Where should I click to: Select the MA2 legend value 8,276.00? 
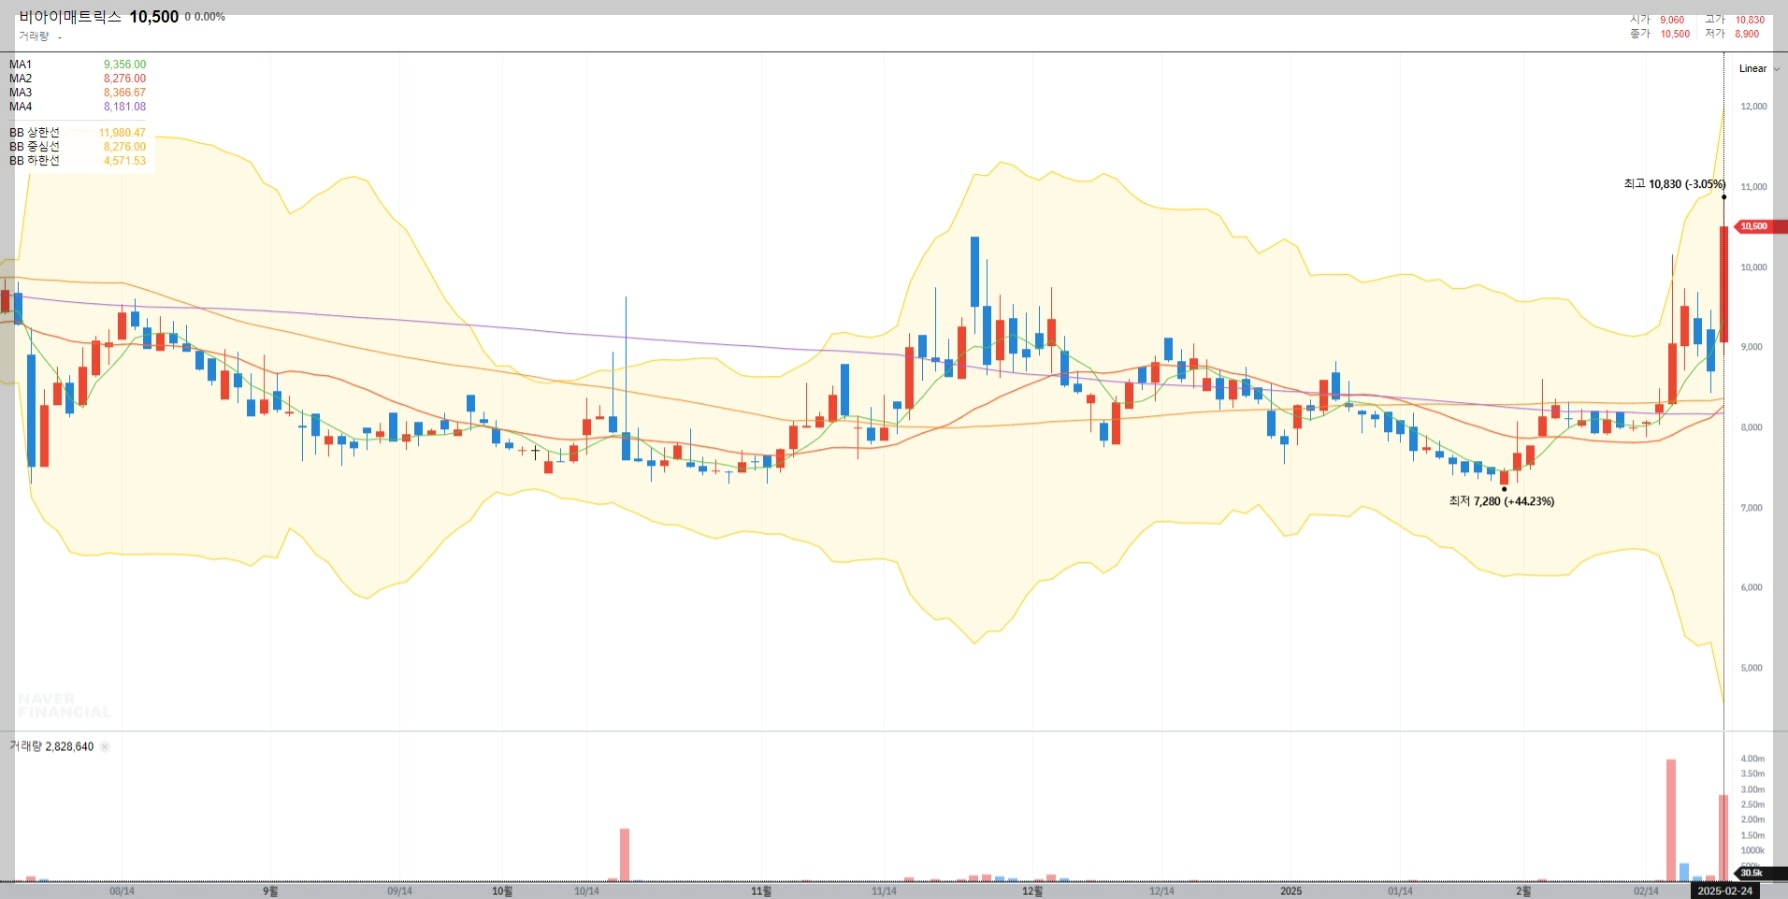[125, 78]
